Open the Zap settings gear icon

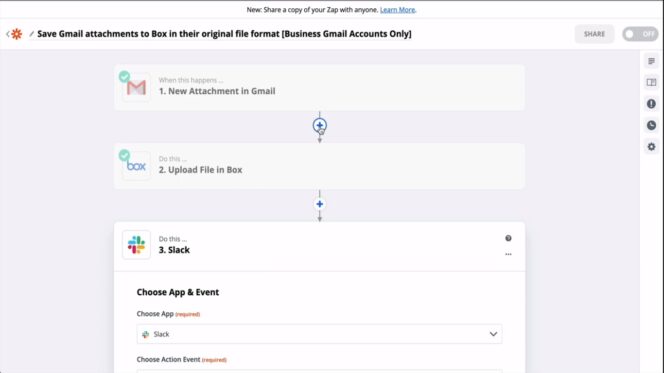(x=651, y=147)
